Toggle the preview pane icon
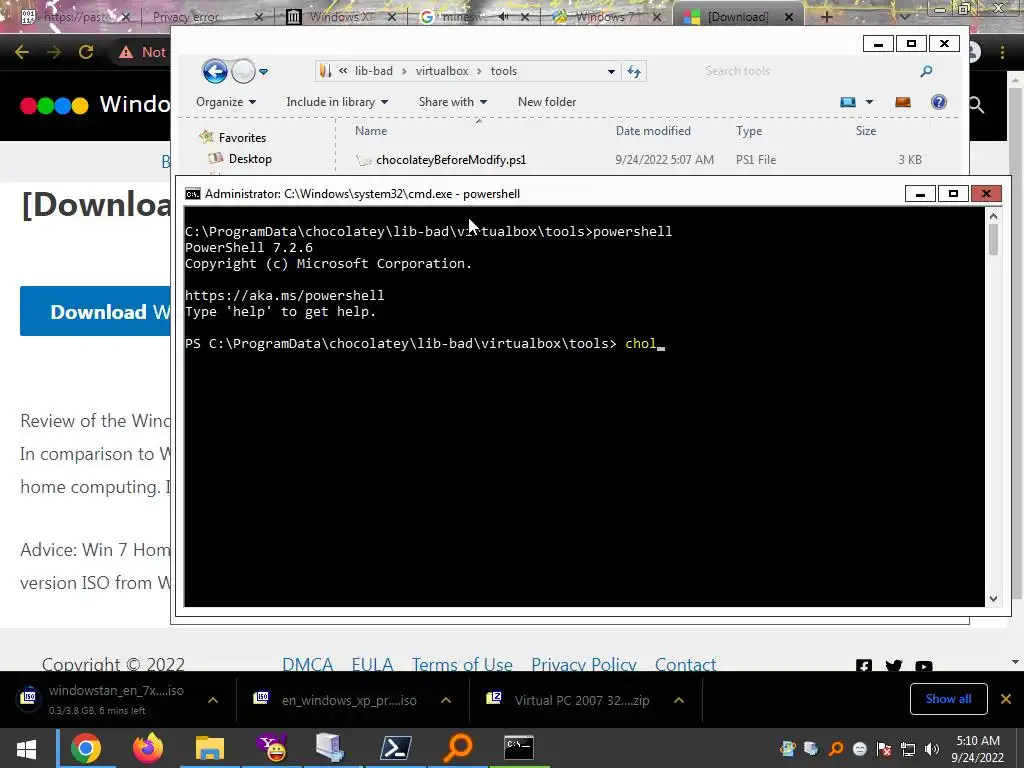This screenshot has width=1024, height=768. [x=903, y=102]
